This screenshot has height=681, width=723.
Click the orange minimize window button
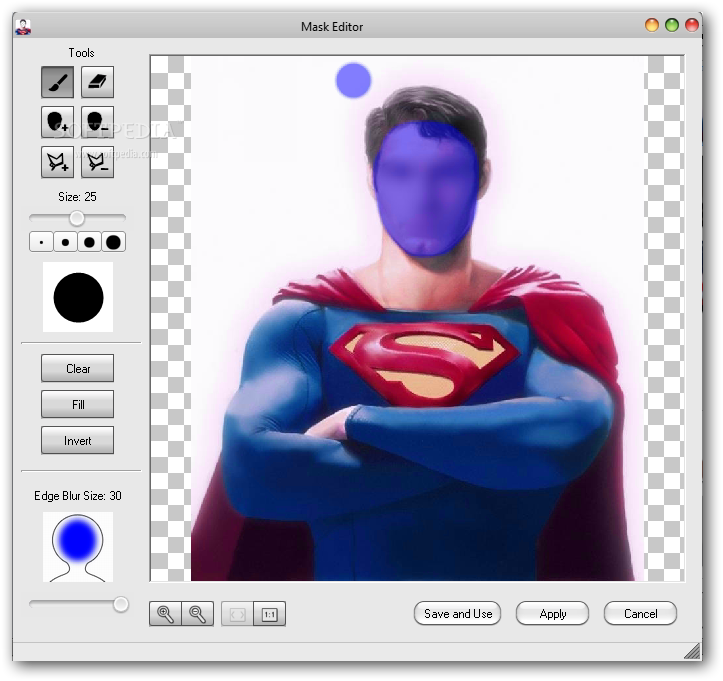652,25
